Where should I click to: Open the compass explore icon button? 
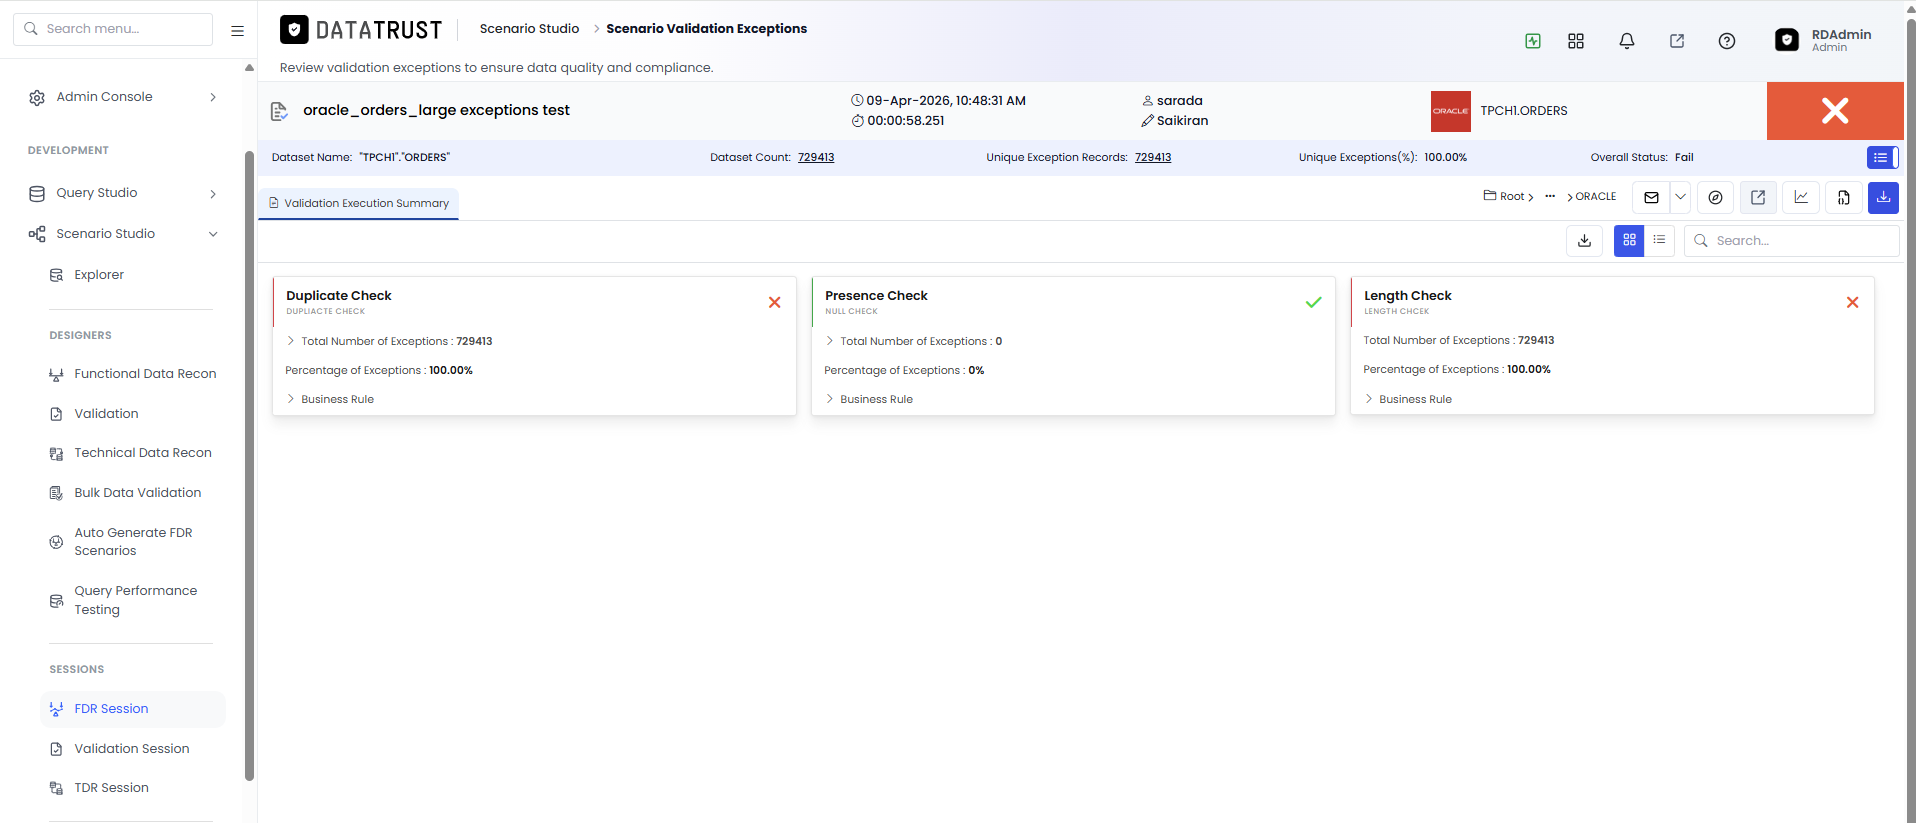[1715, 197]
